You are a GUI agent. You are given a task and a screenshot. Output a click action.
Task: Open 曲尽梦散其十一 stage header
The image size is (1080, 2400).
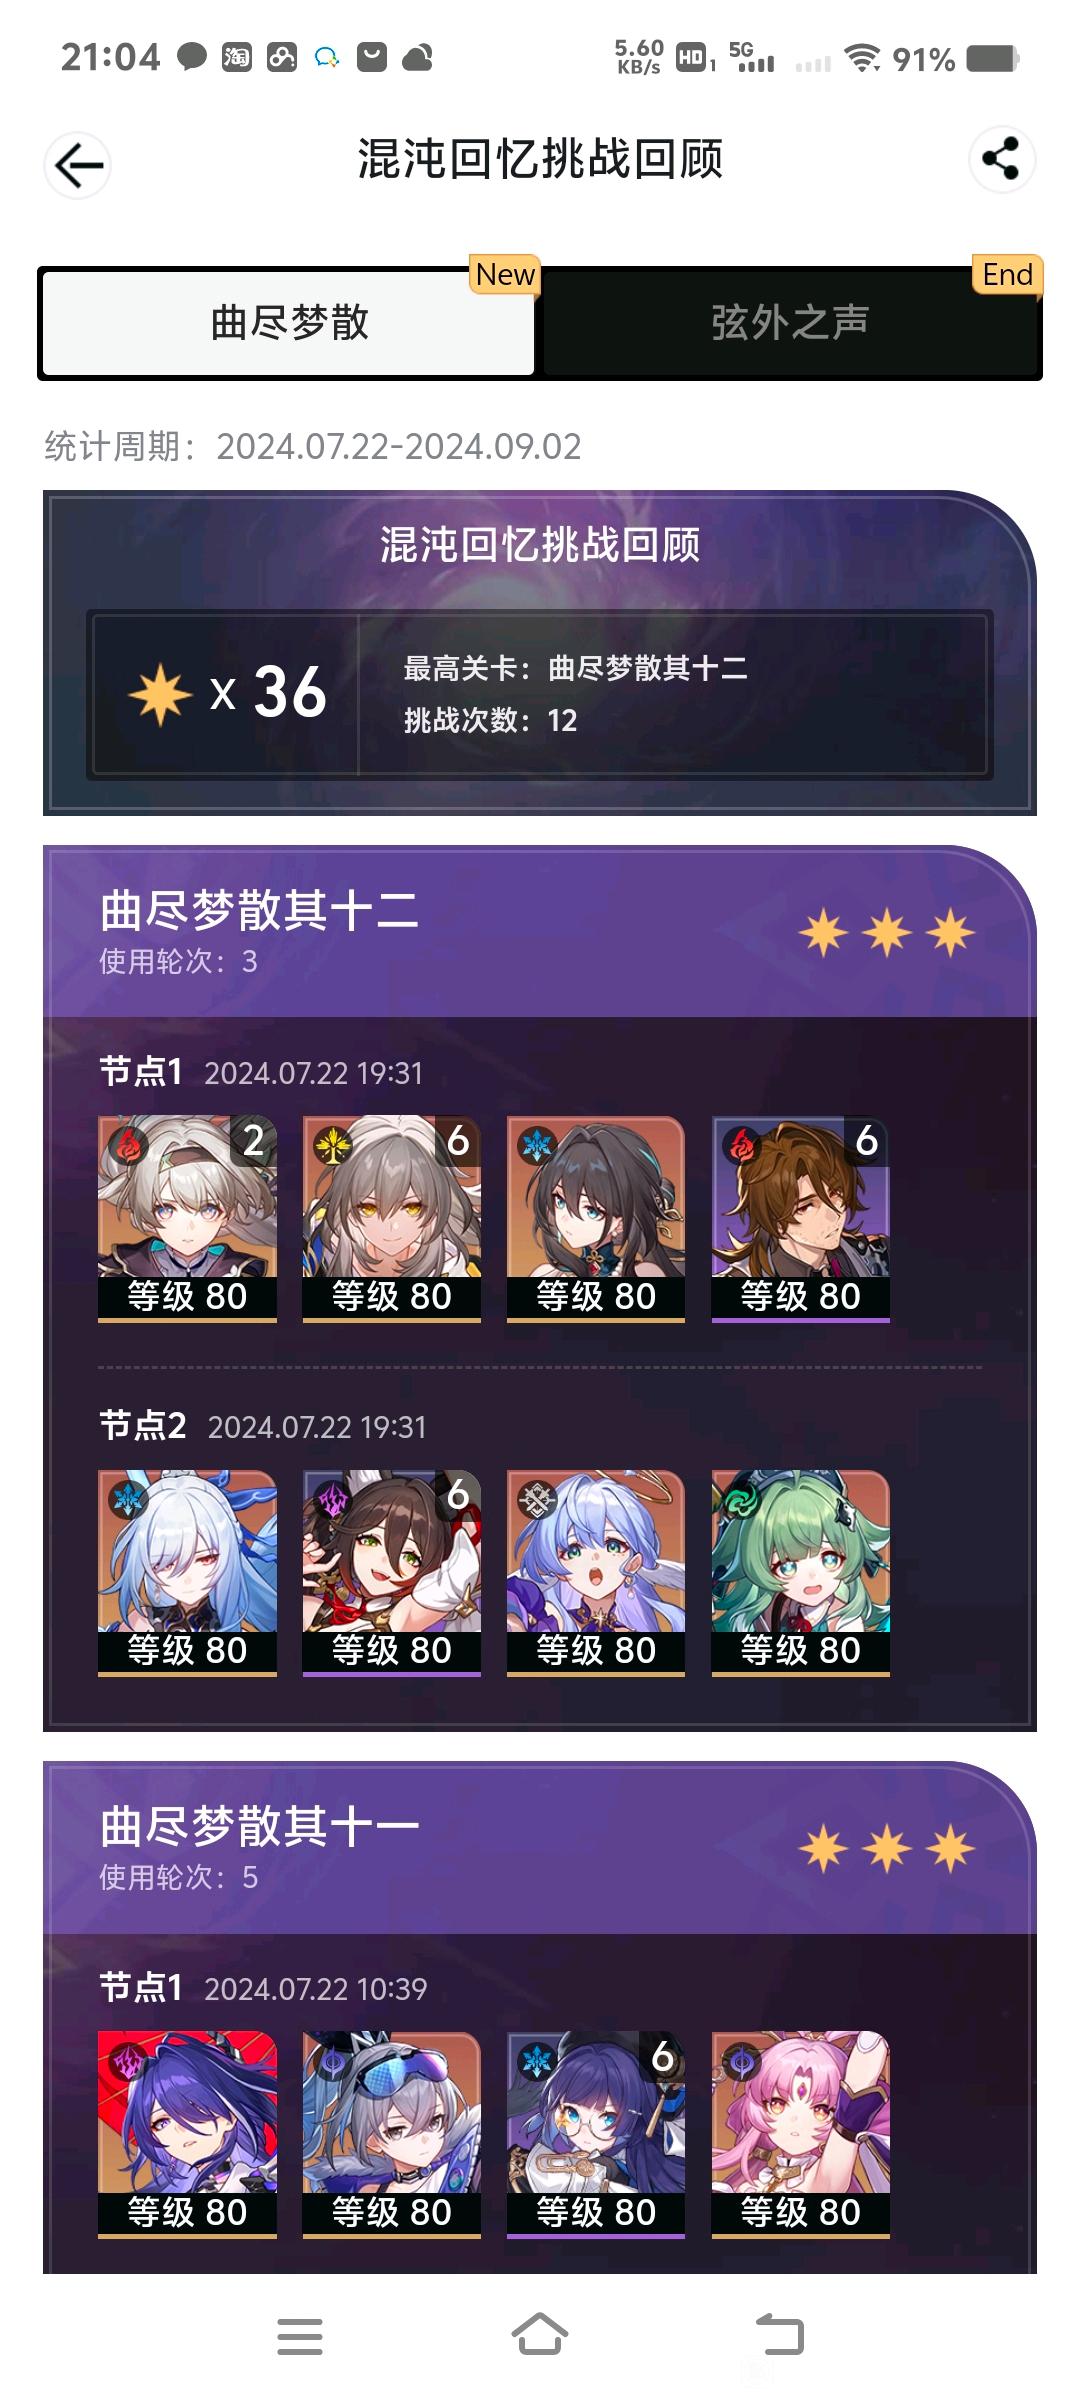(540, 1847)
